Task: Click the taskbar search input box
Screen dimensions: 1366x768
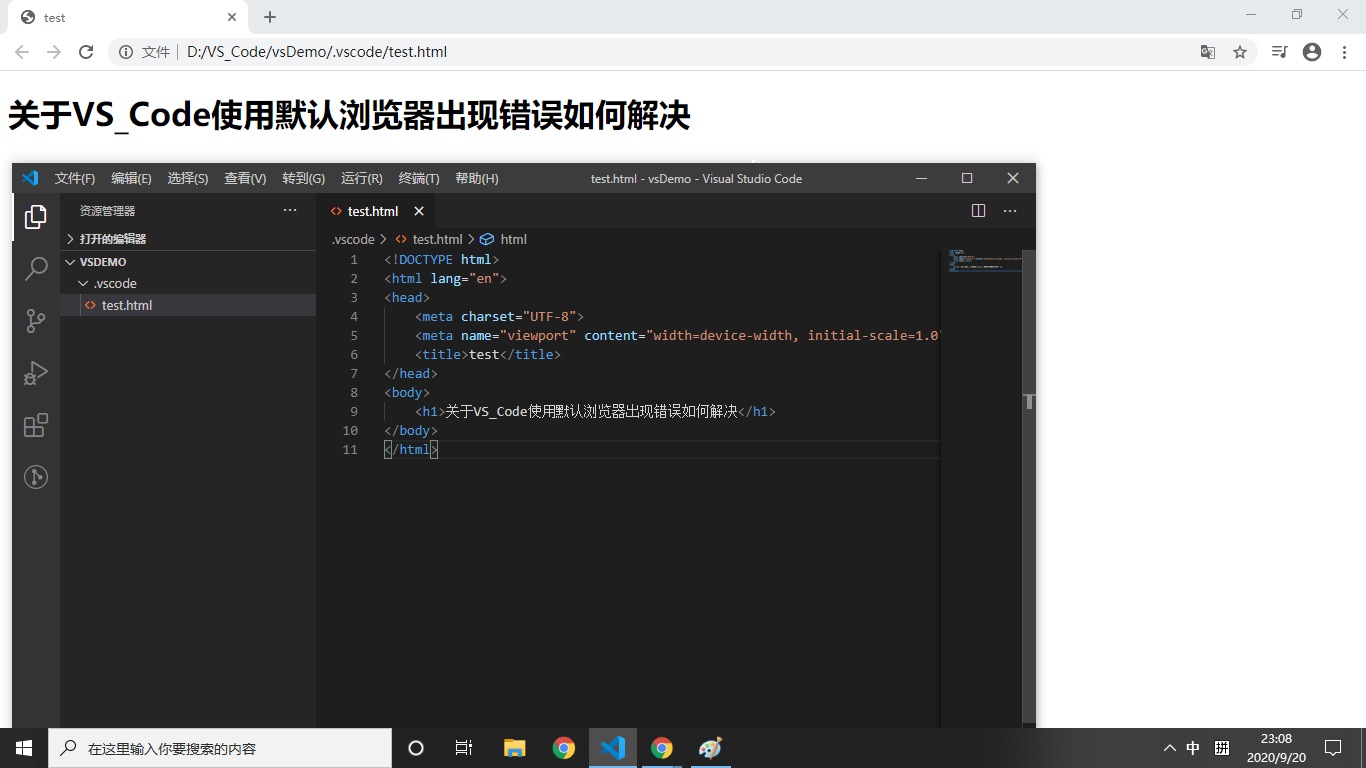Action: tap(220, 748)
